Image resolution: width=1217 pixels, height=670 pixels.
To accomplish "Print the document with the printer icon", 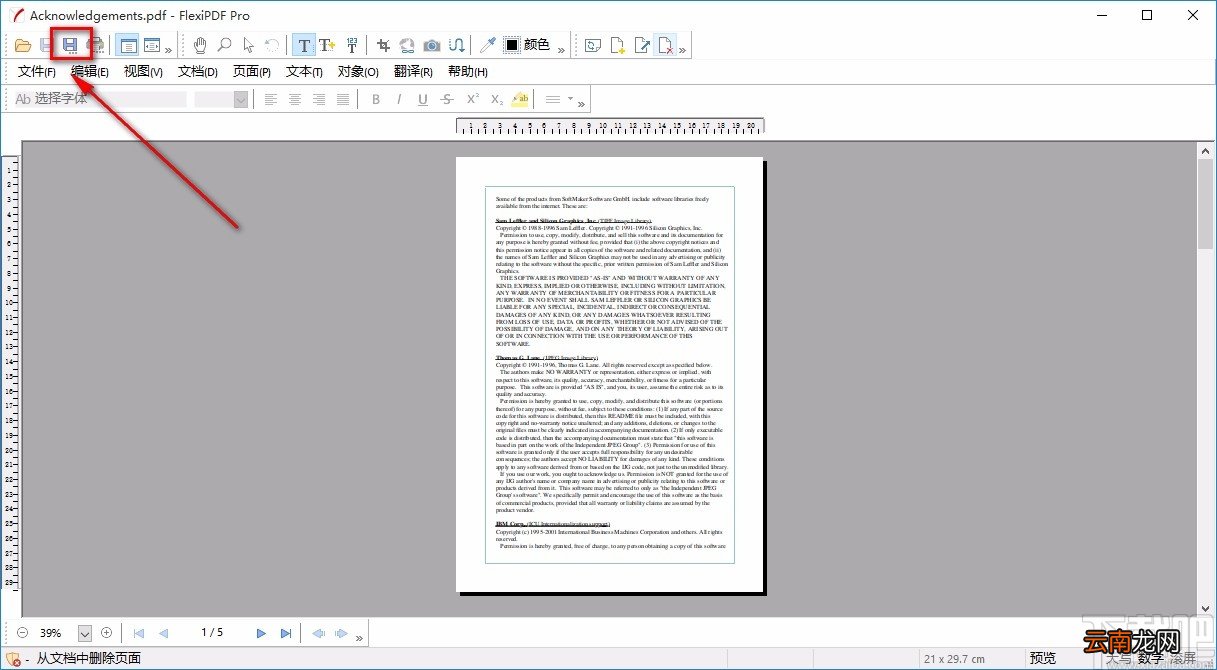I will 94,45.
